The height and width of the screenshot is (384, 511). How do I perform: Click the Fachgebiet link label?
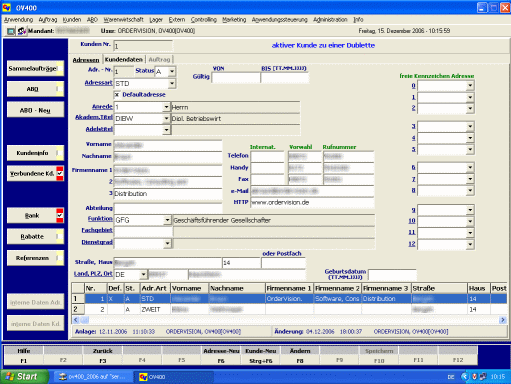(97, 230)
